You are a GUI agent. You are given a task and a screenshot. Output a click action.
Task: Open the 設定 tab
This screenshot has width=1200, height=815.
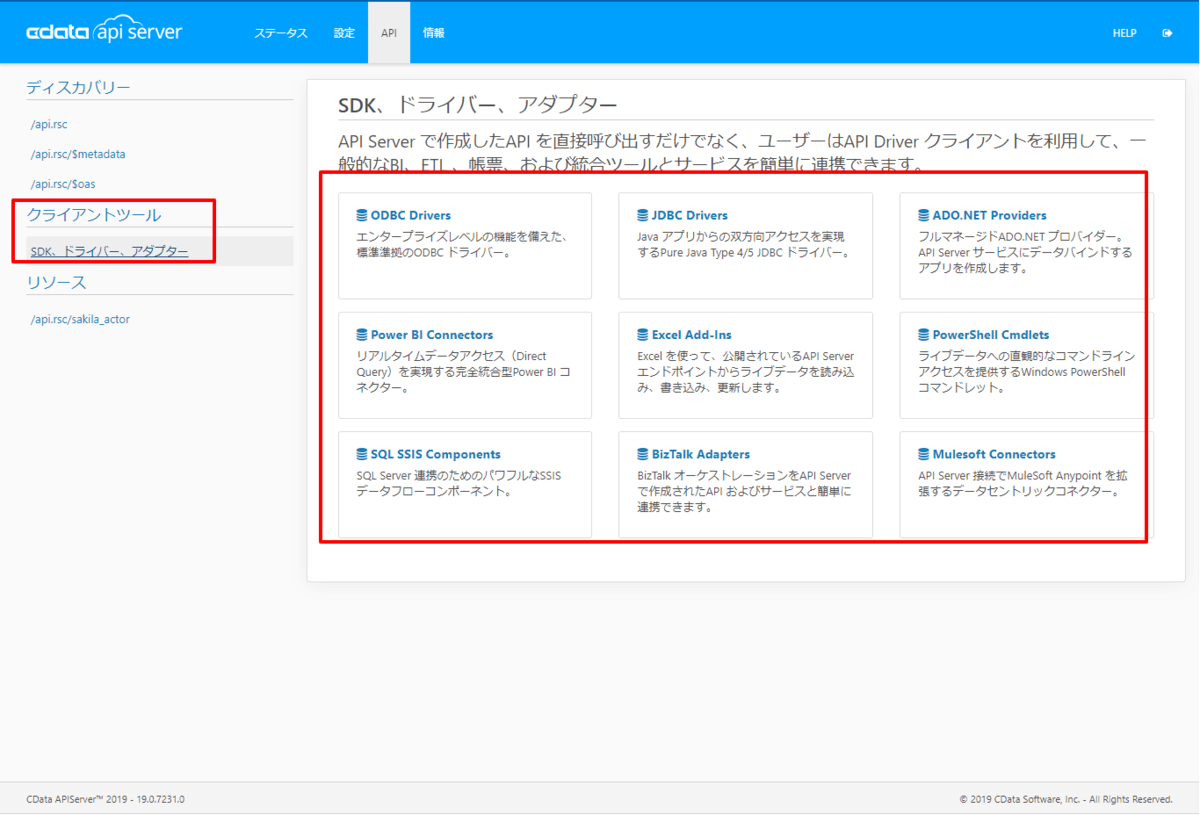point(344,33)
